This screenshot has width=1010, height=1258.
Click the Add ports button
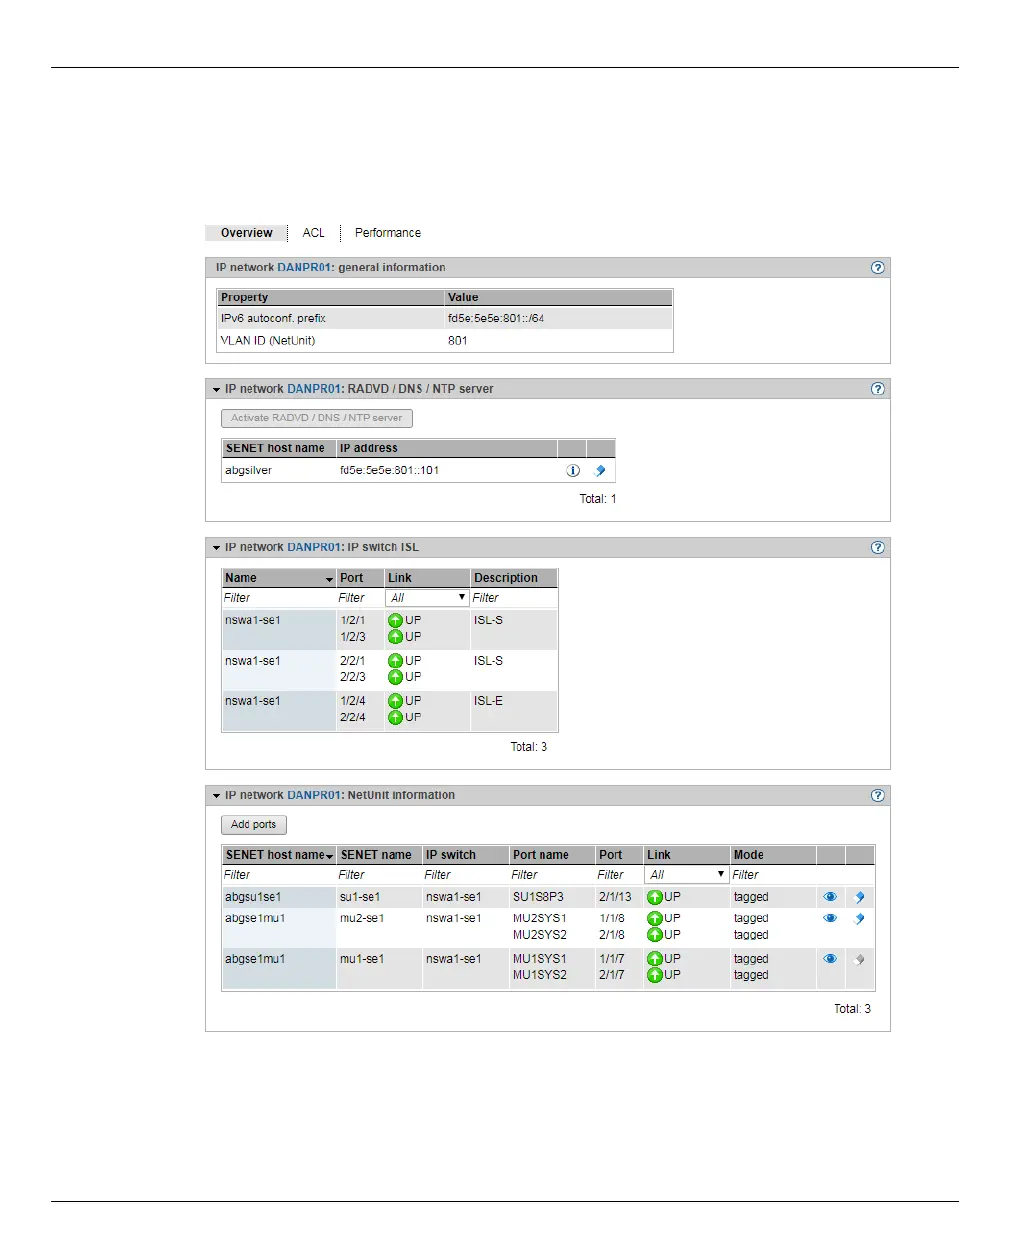254,825
